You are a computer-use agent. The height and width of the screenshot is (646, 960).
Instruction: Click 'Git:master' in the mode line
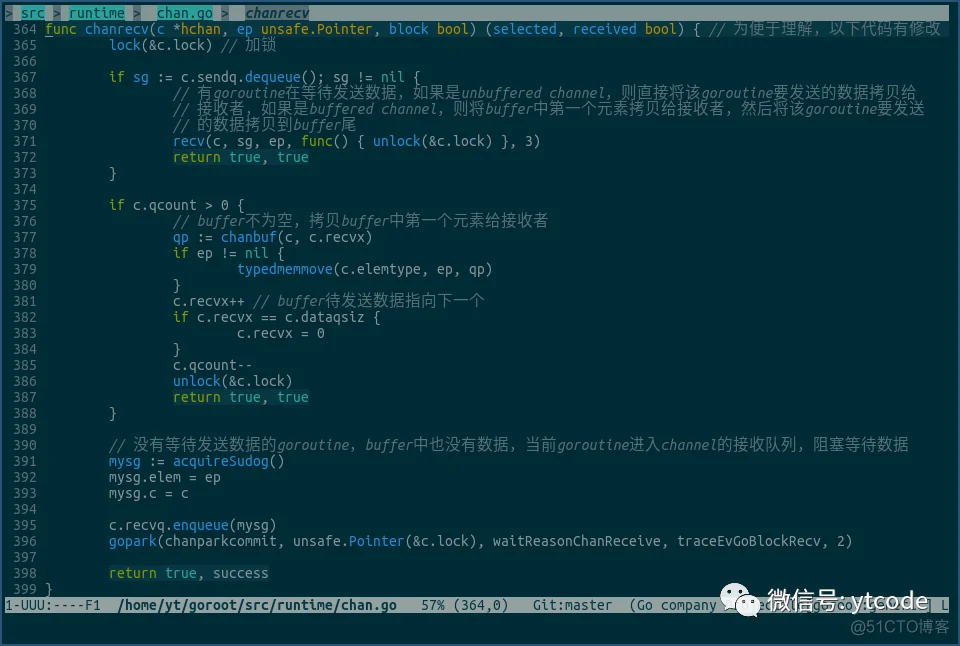(x=572, y=606)
